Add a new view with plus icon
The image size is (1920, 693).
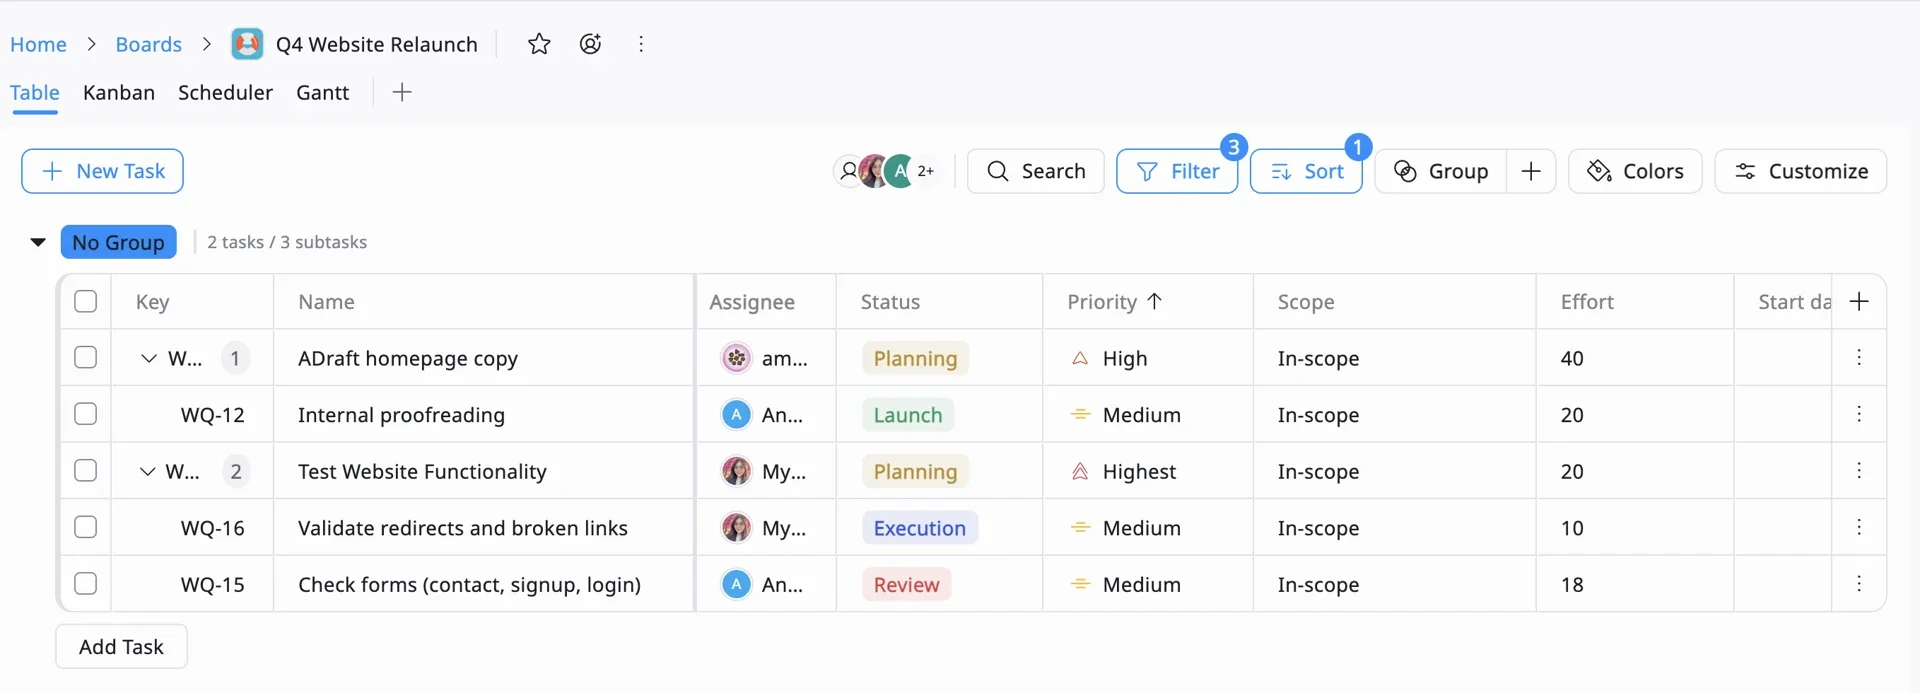point(402,93)
